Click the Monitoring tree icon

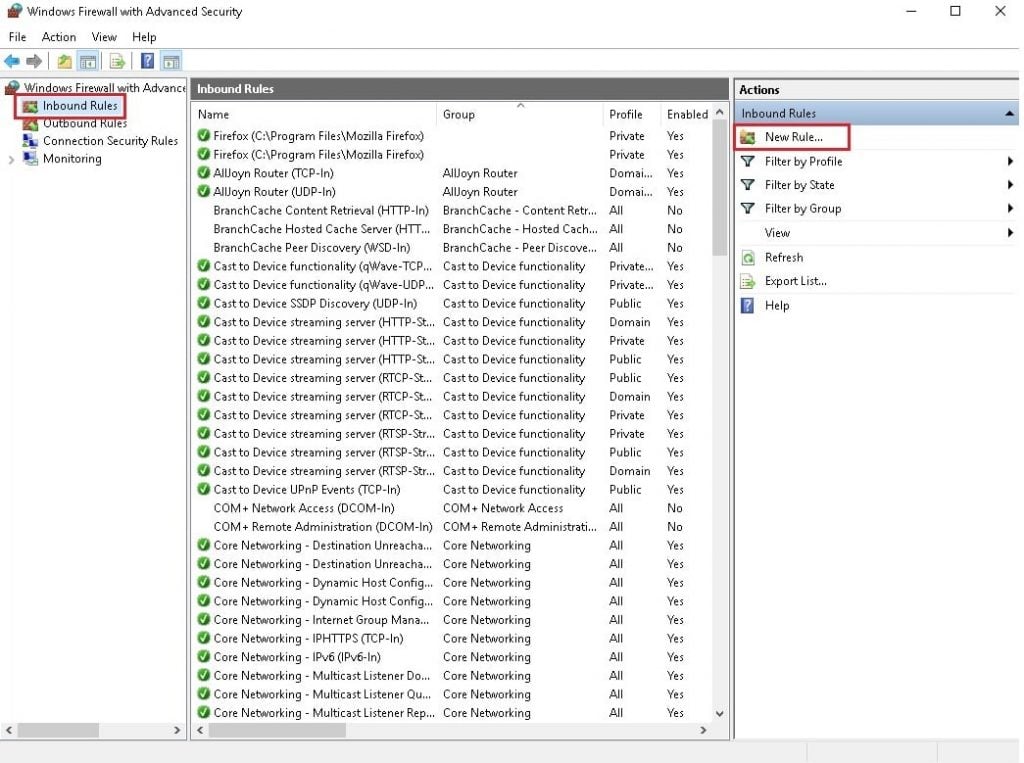click(30, 158)
